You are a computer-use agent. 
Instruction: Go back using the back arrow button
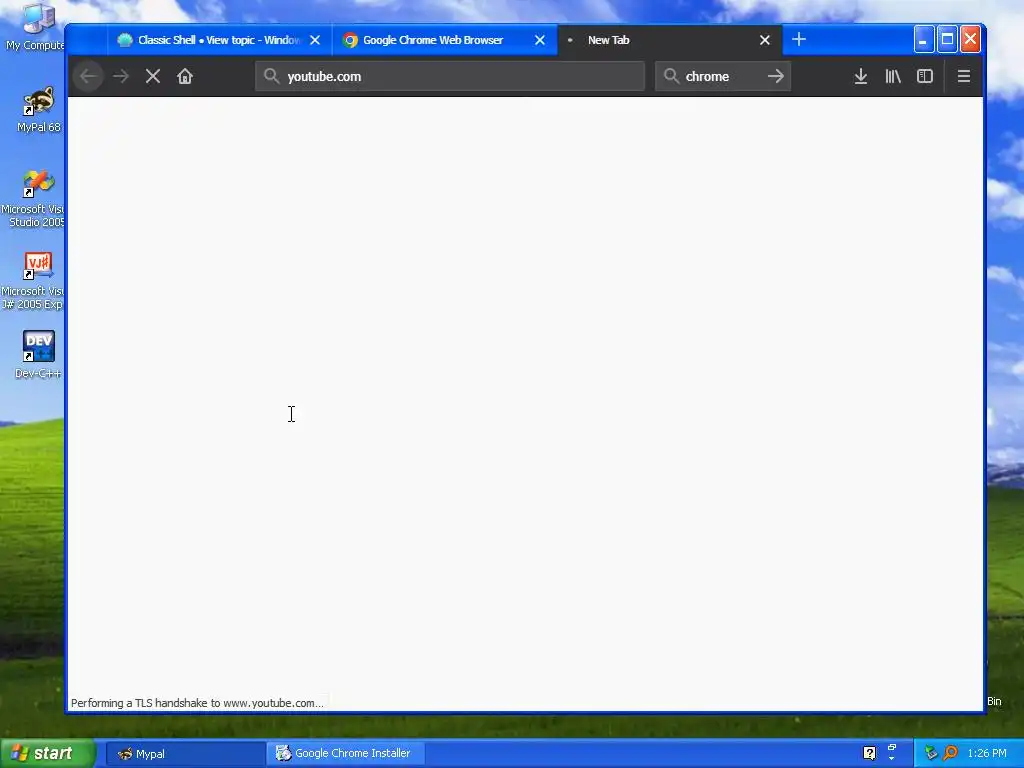[x=88, y=76]
